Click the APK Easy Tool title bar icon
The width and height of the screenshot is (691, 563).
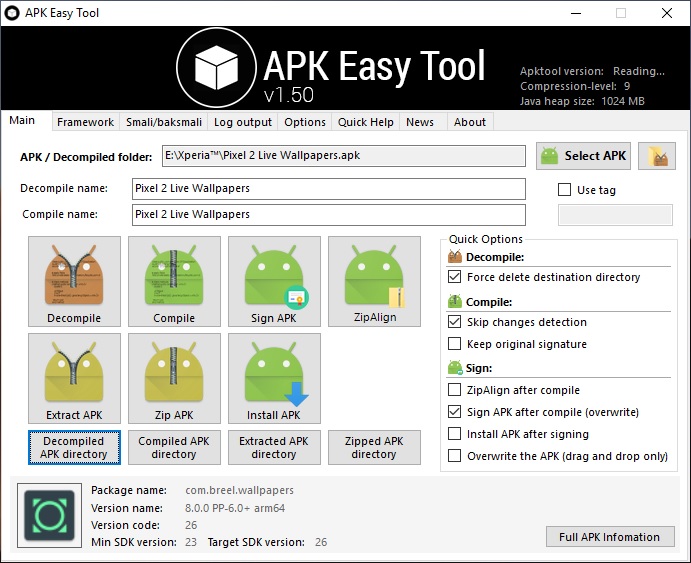point(12,13)
